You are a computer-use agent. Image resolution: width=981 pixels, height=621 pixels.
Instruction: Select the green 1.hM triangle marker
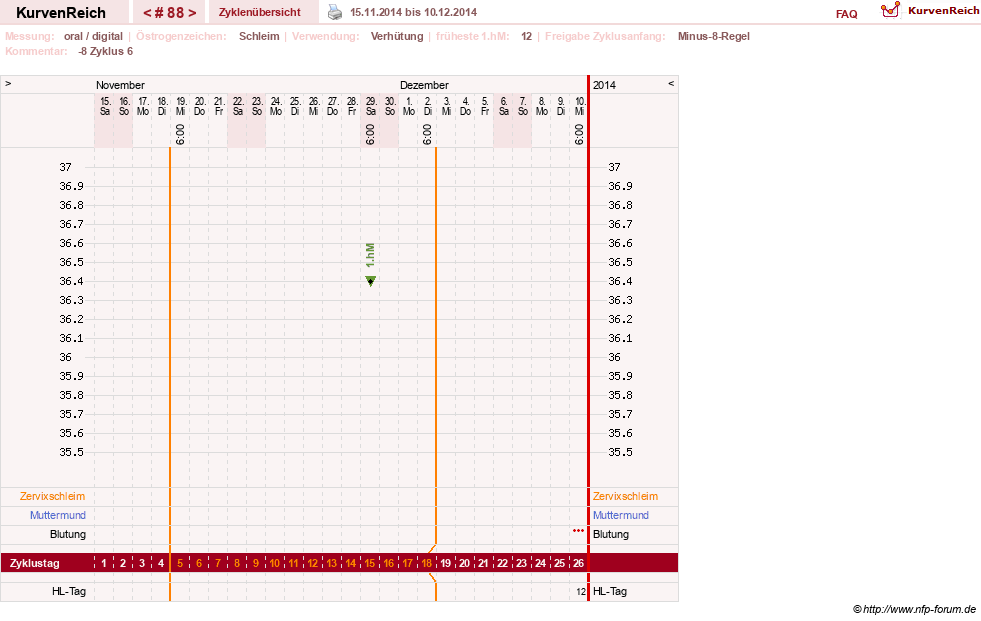point(370,281)
